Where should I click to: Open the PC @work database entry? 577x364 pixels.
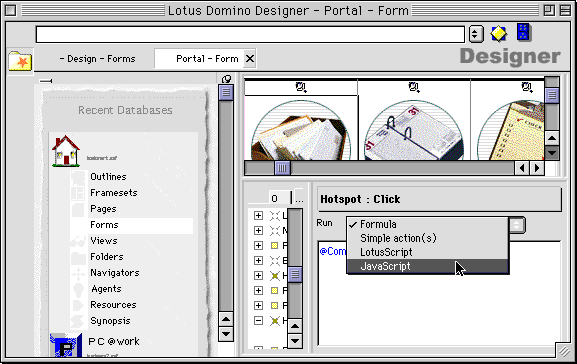click(x=114, y=342)
